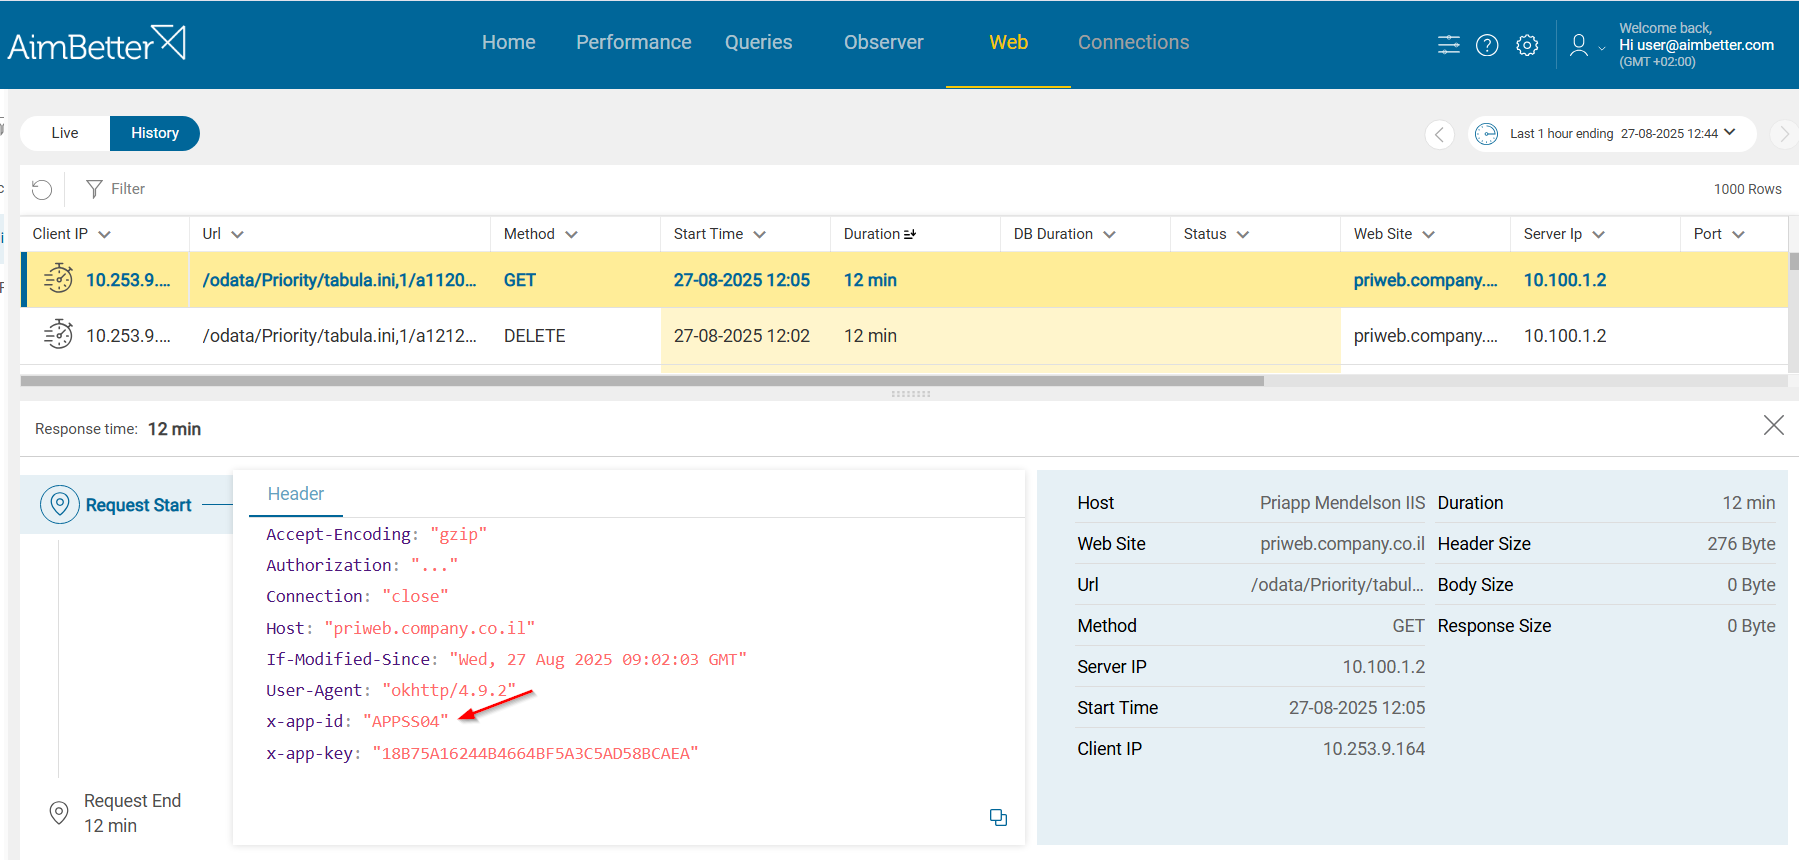Select the DELETE request row URL
The image size is (1799, 860).
339,336
